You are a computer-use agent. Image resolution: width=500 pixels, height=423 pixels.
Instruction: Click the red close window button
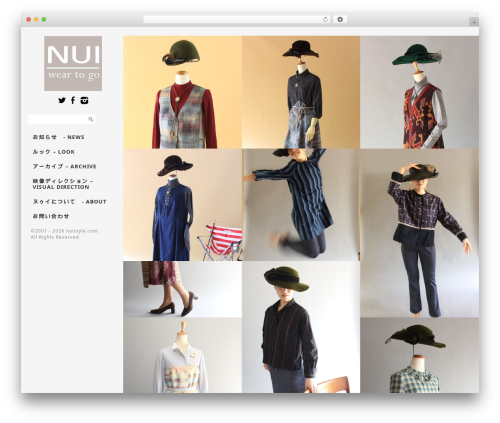(x=29, y=20)
